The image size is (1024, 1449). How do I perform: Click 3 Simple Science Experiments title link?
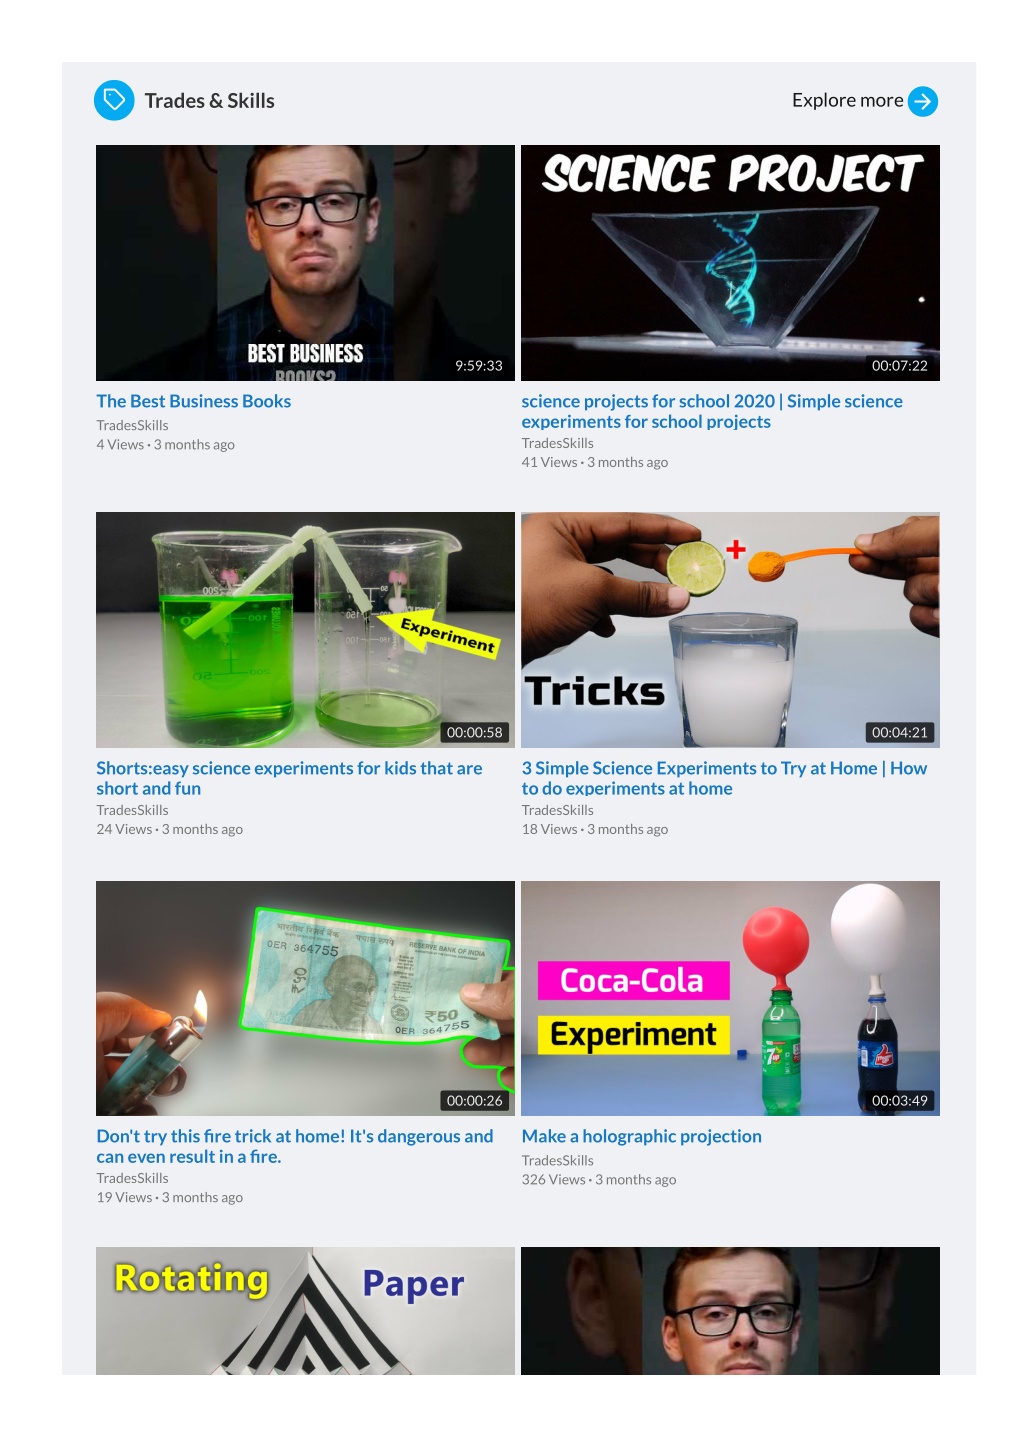(724, 778)
